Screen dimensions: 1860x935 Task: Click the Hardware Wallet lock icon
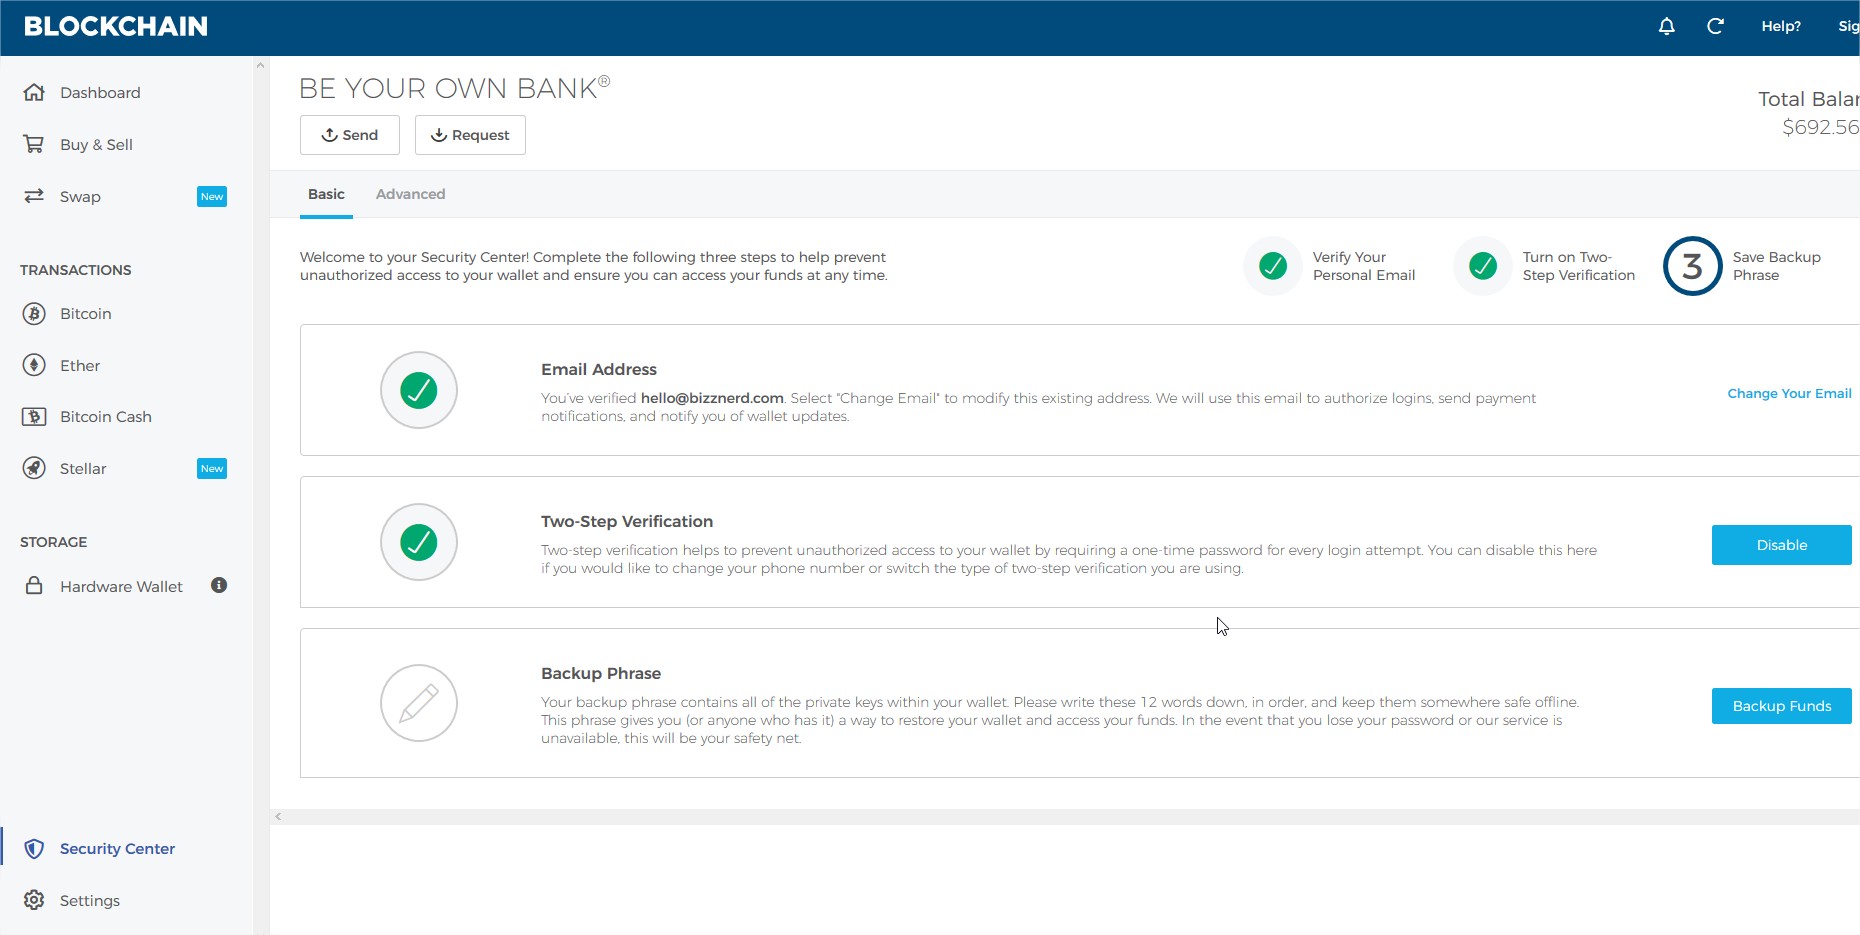click(x=34, y=586)
